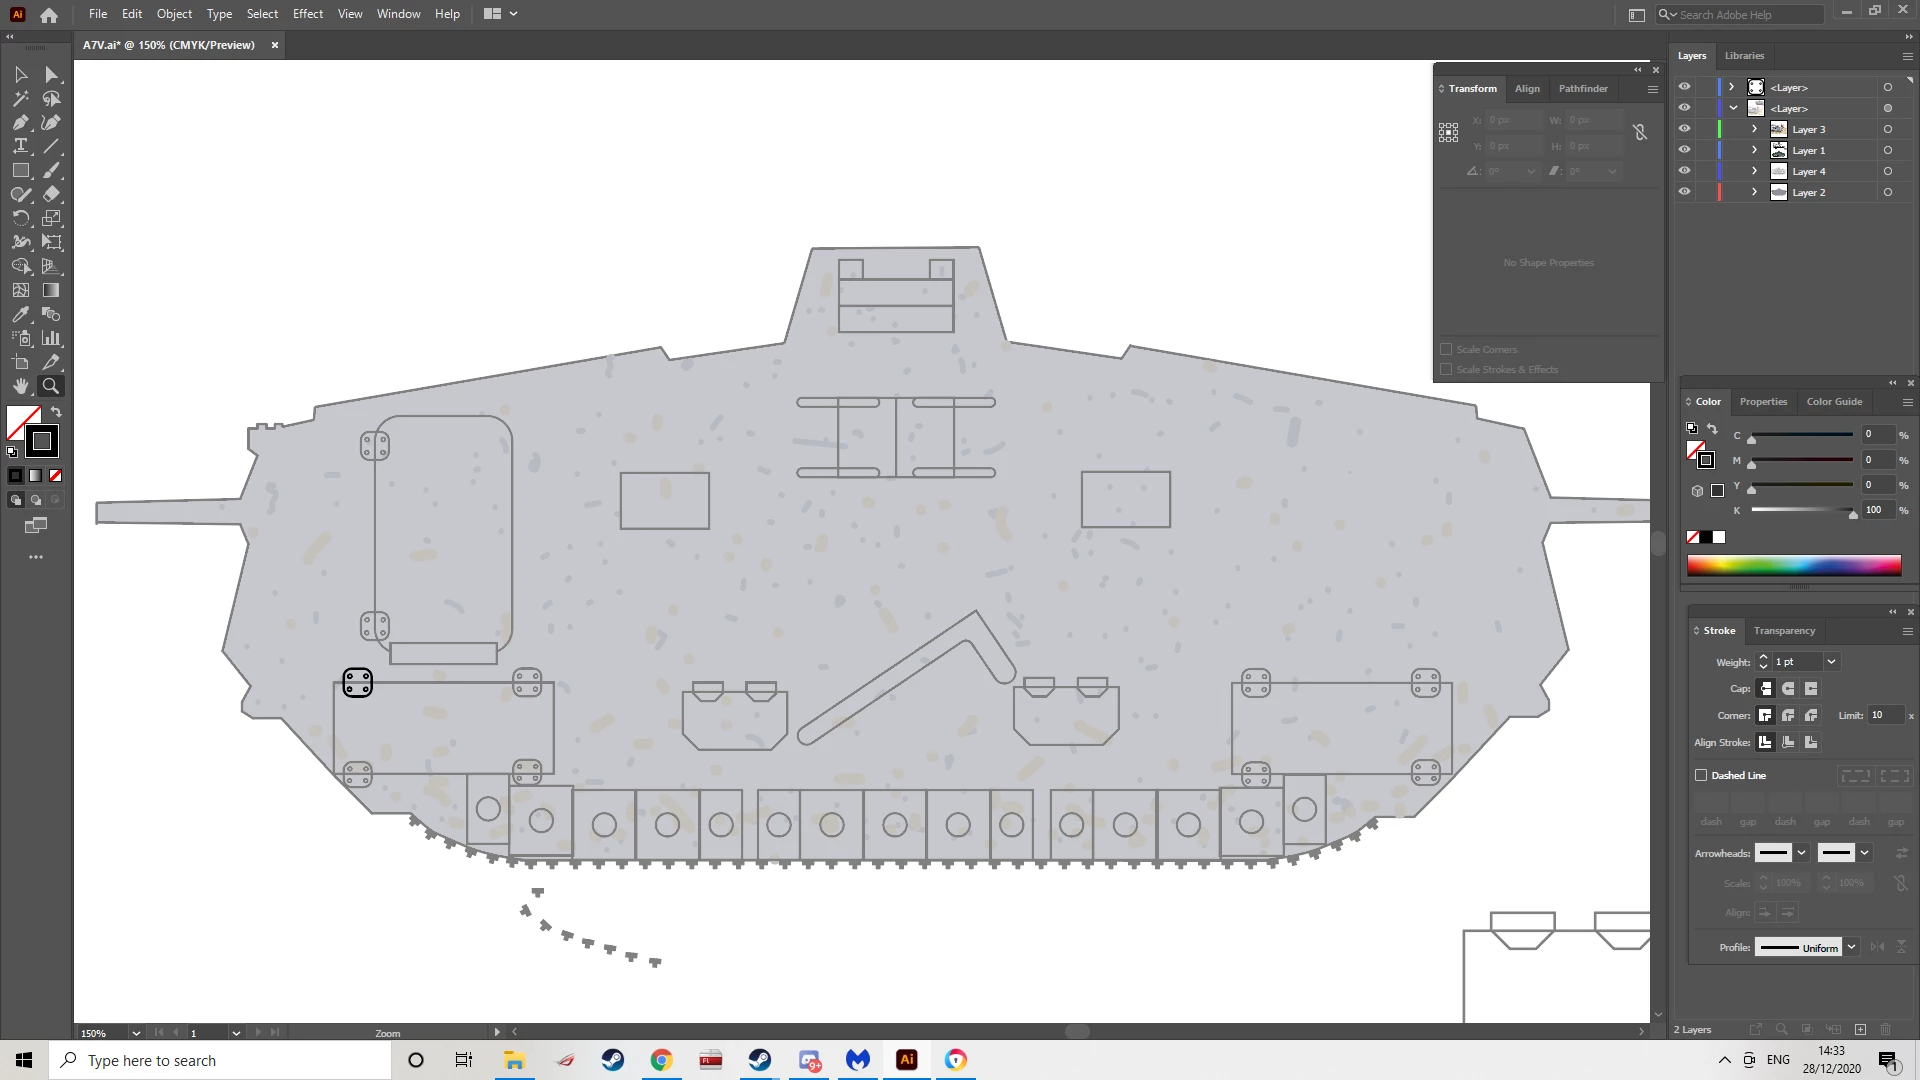Select the Magic Wand tool
The width and height of the screenshot is (1920, 1080).
coord(20,98)
